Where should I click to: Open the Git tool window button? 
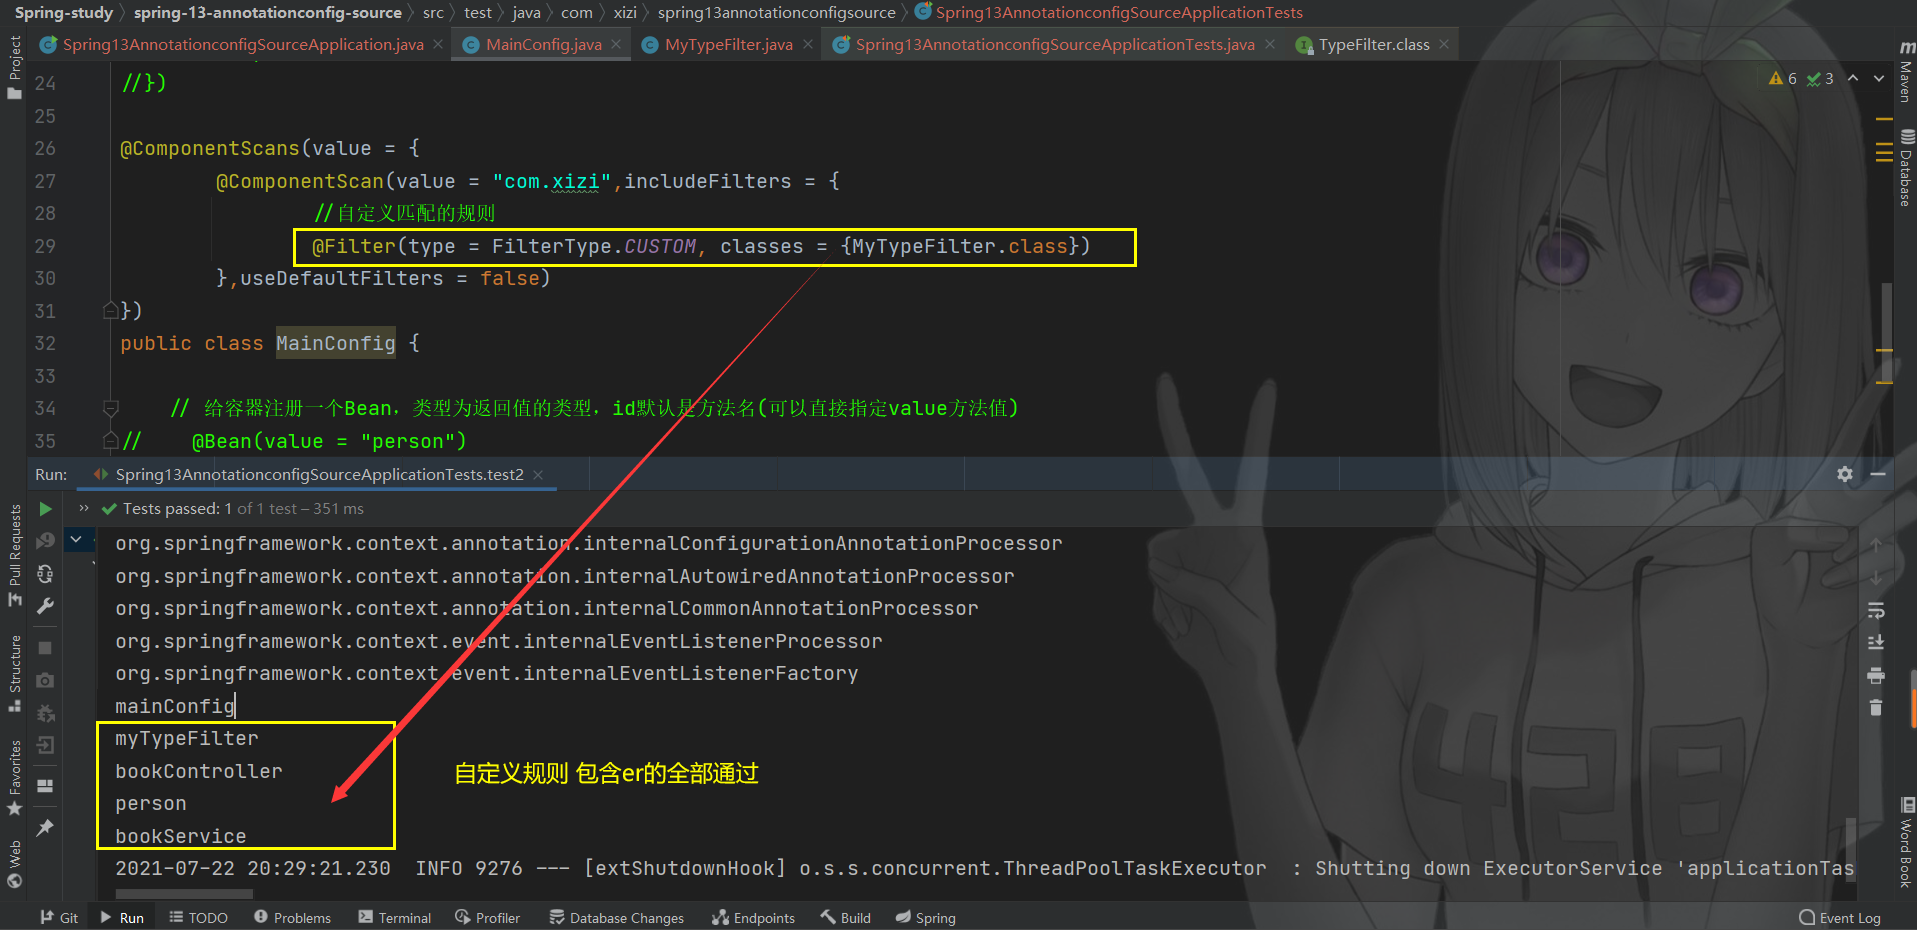pos(59,917)
